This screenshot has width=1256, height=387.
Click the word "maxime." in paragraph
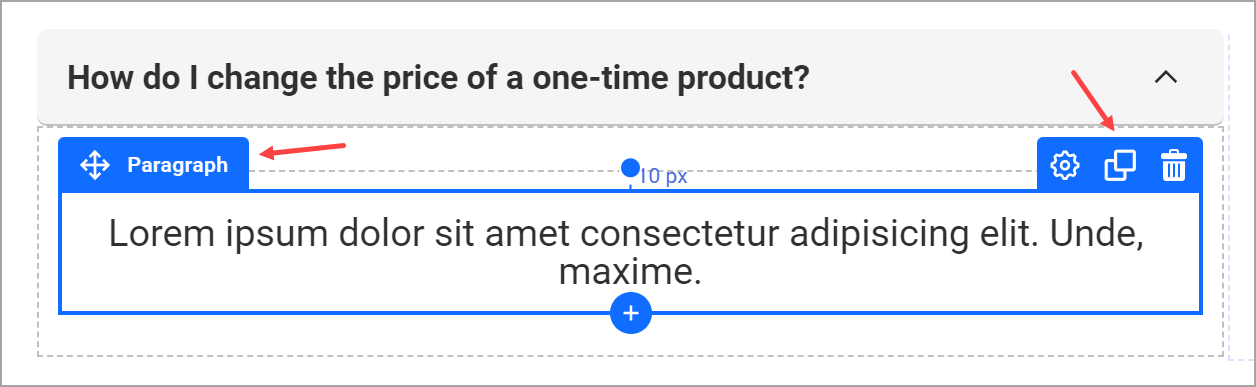(630, 272)
